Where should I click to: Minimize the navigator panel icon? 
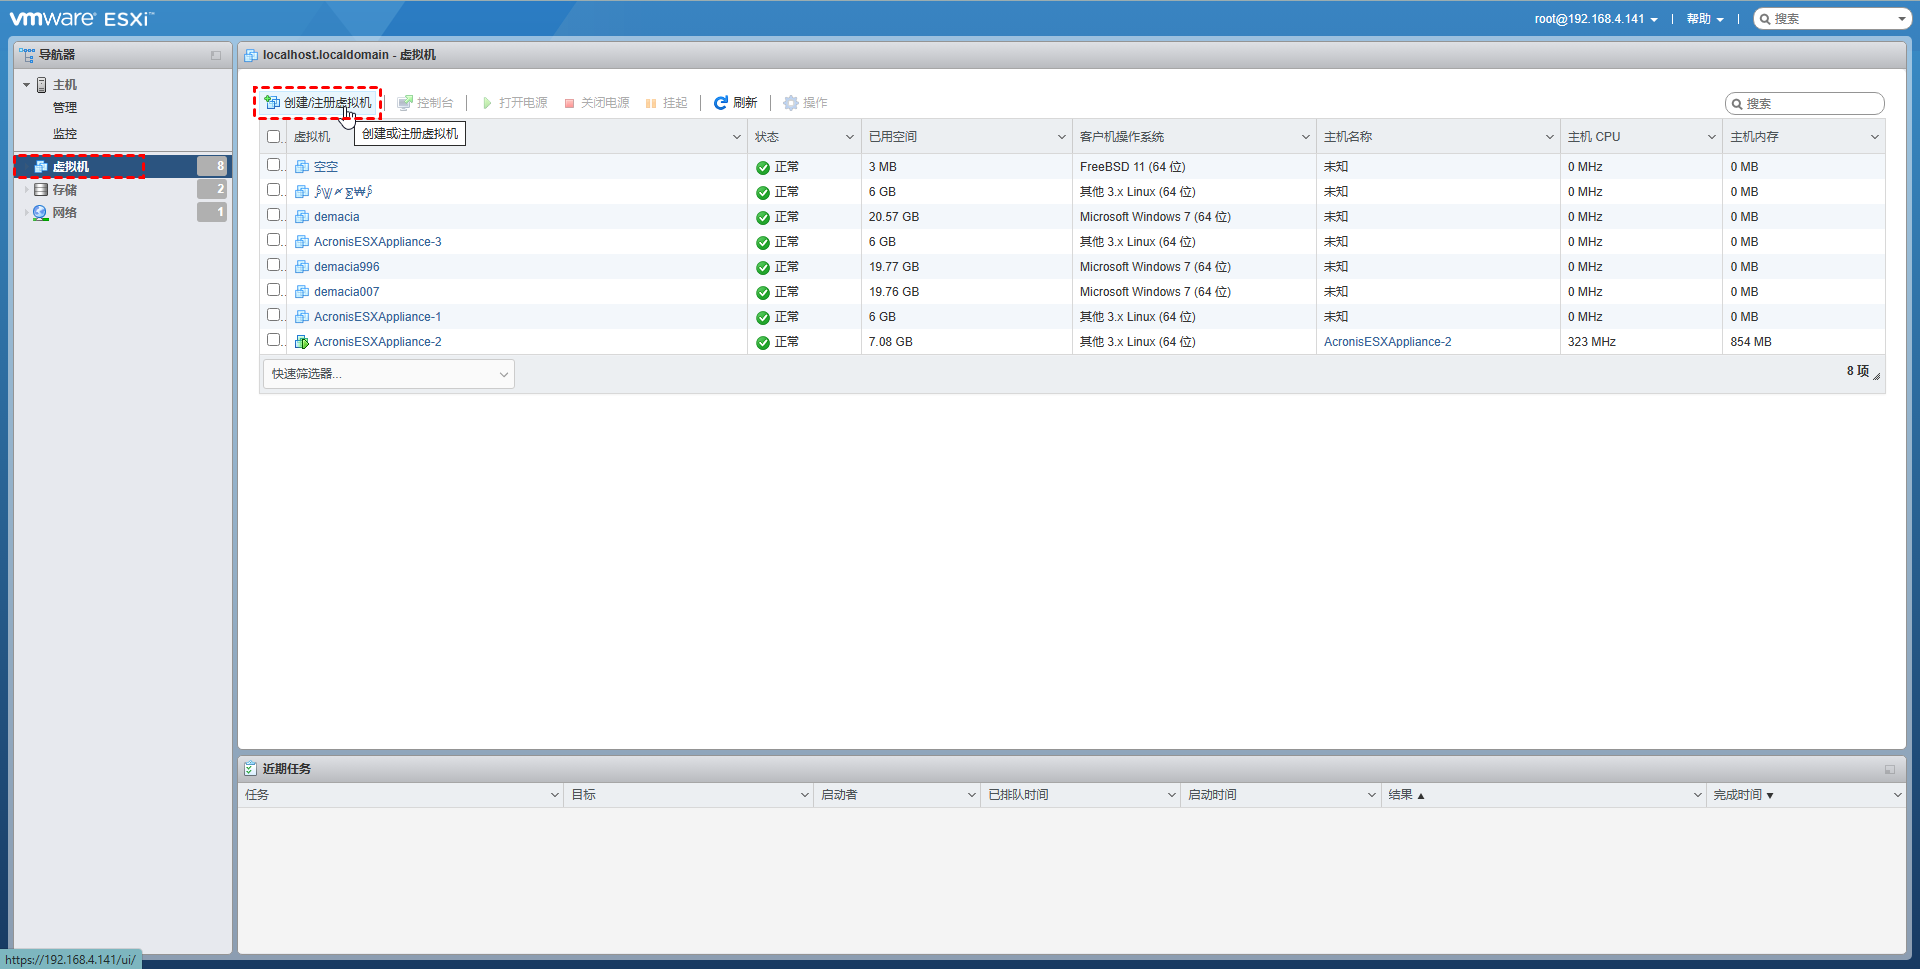tap(216, 55)
